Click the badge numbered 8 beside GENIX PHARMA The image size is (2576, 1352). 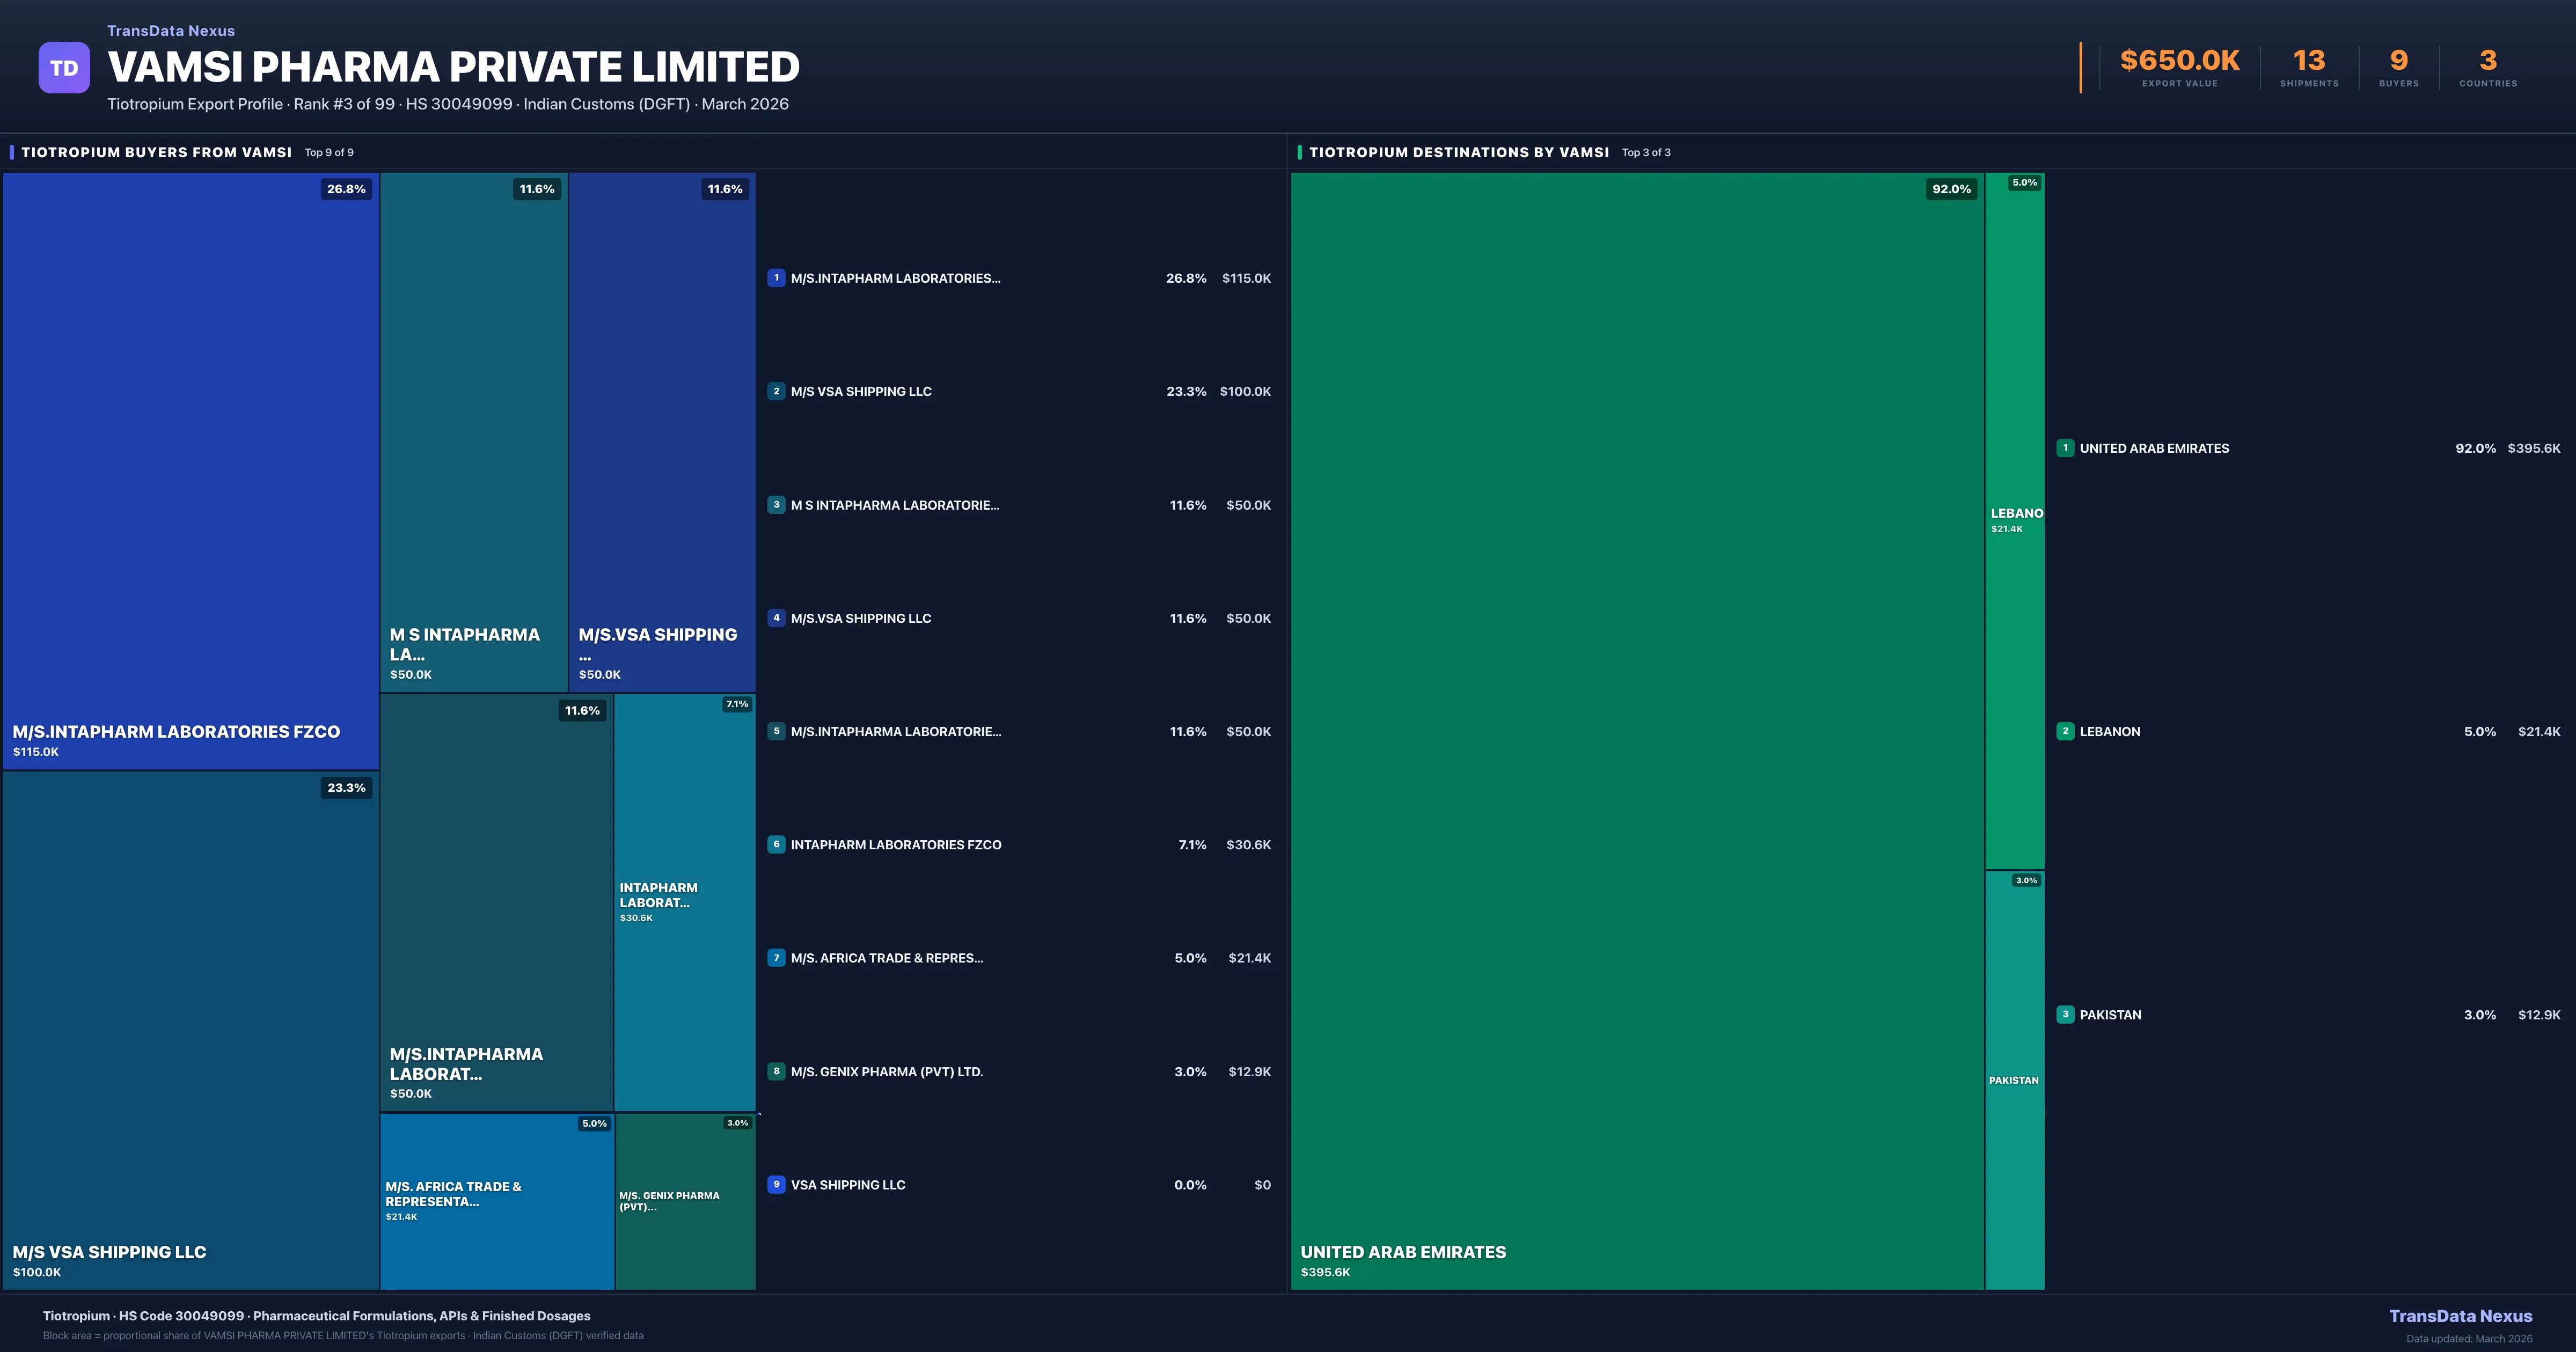pos(777,1071)
